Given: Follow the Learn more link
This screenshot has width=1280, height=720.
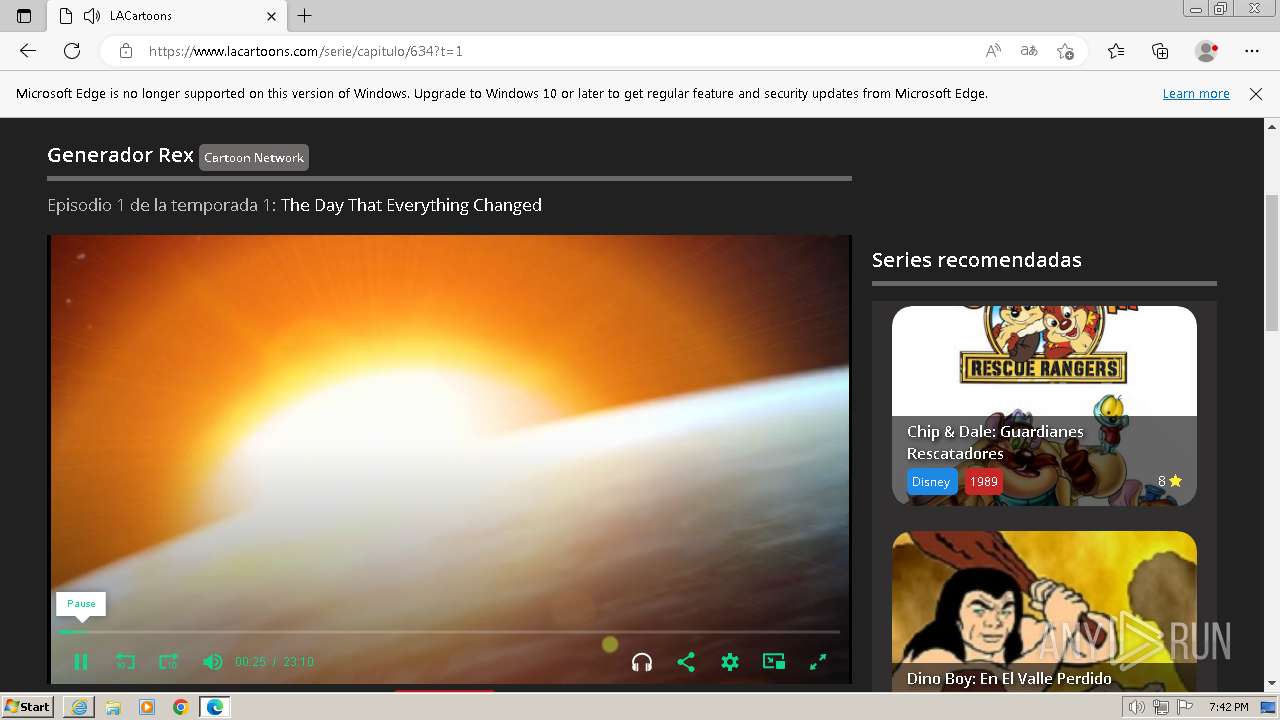Looking at the screenshot, I should (x=1196, y=94).
